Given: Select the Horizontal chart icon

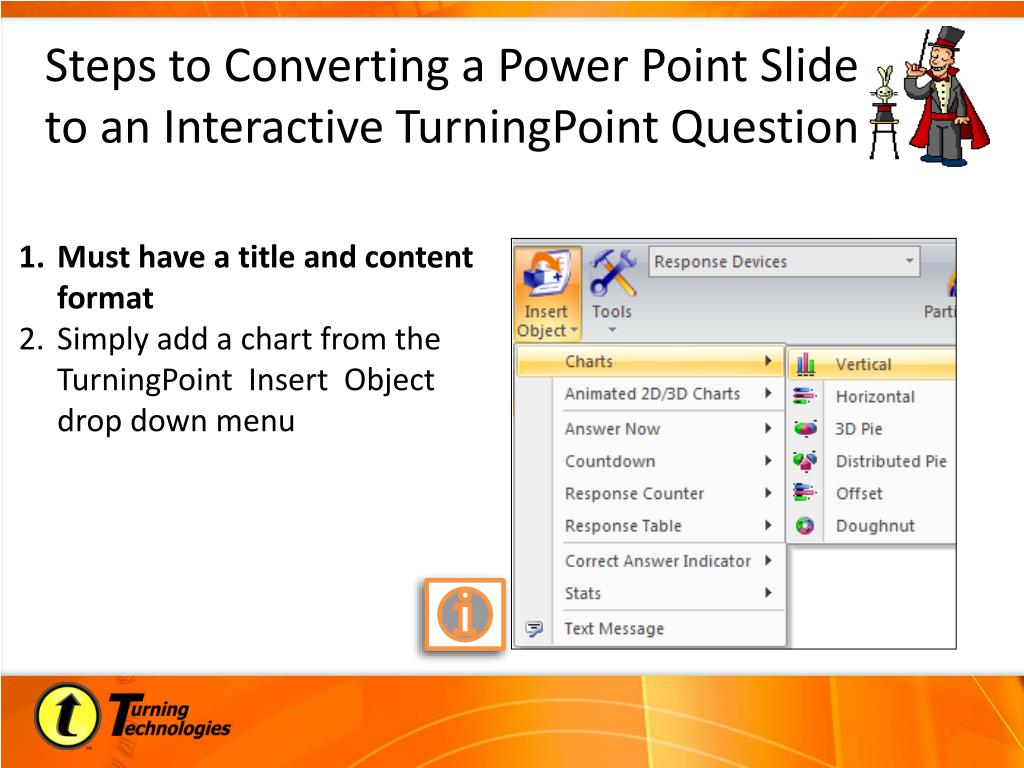Looking at the screenshot, I should 805,396.
